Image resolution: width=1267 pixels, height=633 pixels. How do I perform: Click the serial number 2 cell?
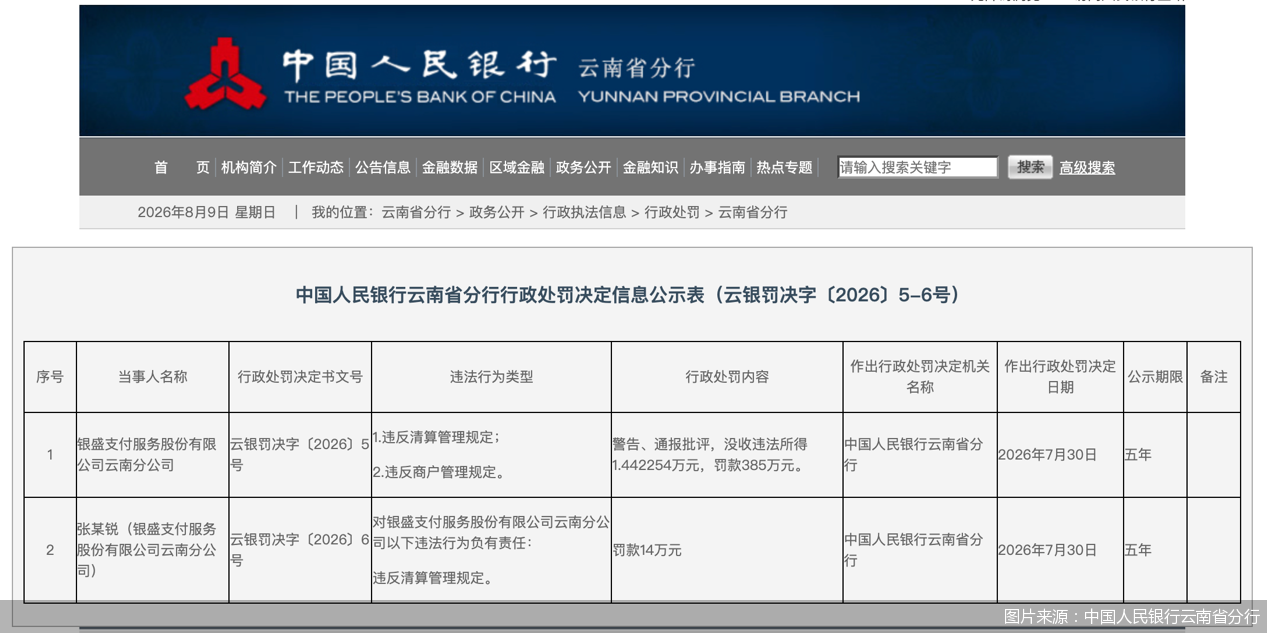(50, 550)
